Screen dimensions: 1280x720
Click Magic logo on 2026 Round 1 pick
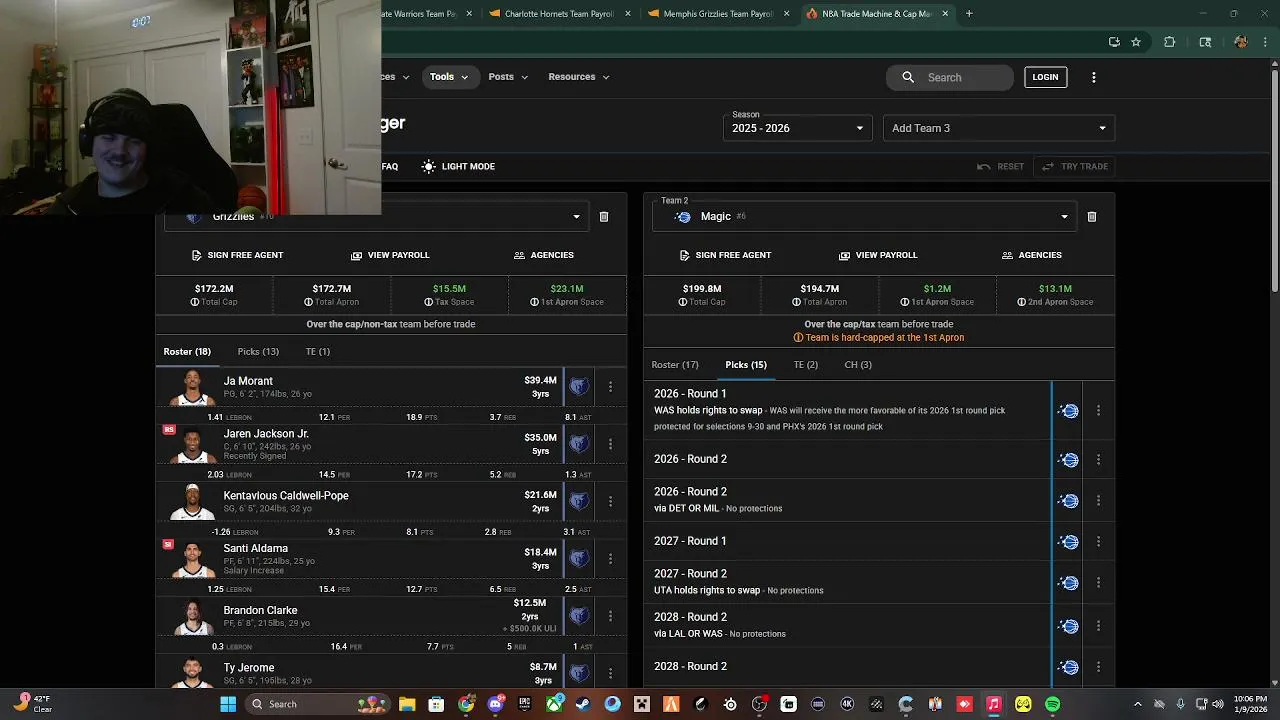click(1069, 411)
